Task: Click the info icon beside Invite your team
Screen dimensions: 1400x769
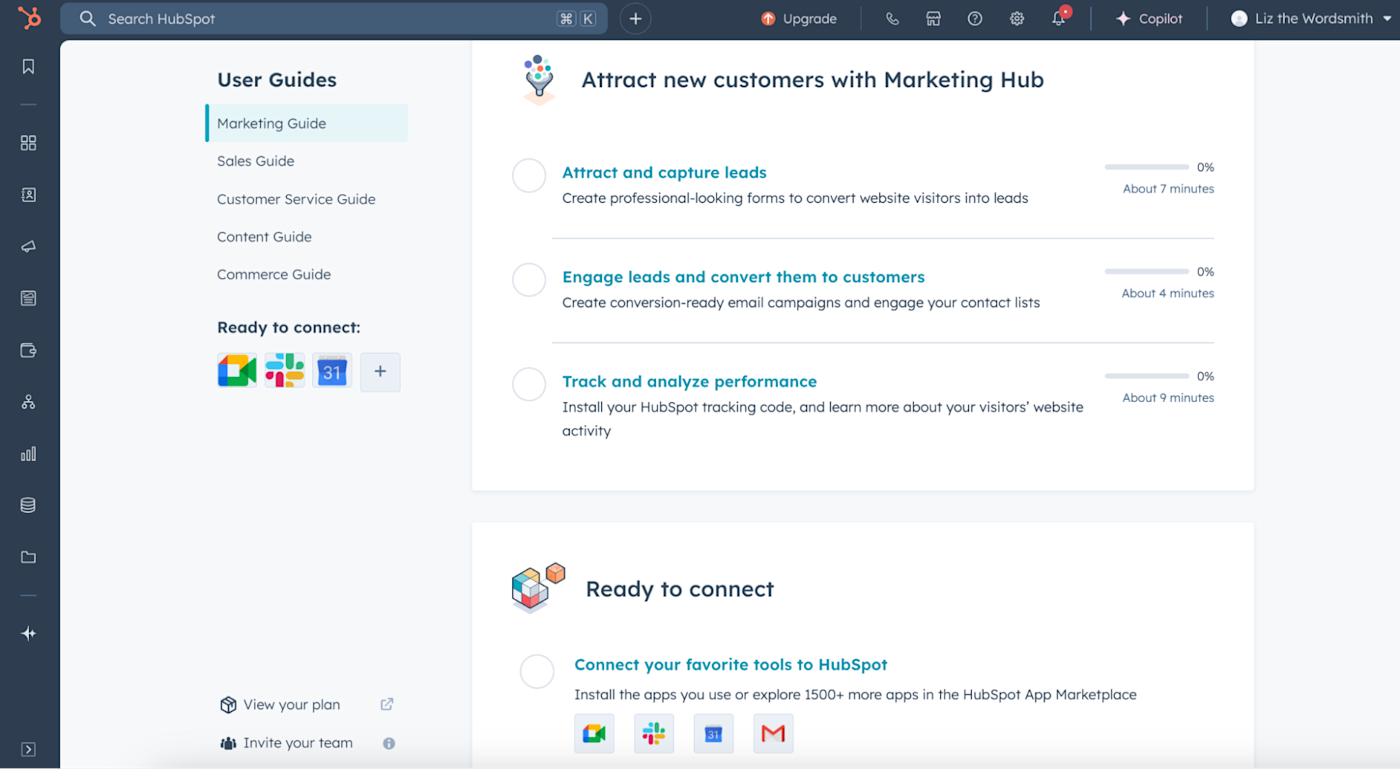Action: [x=389, y=743]
